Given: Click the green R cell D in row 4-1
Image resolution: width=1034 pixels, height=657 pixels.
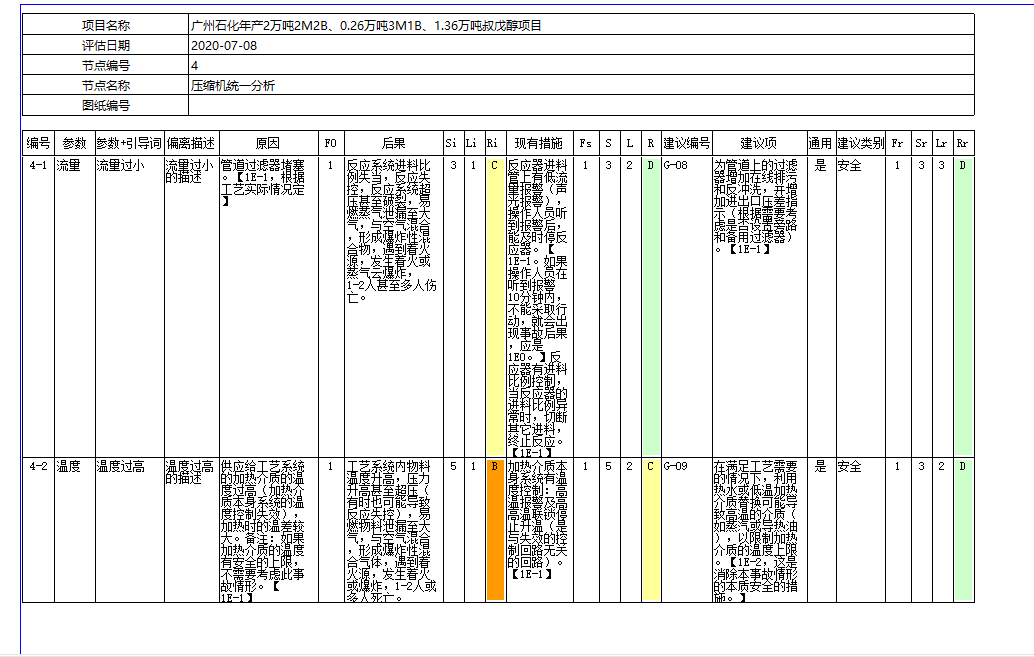Looking at the screenshot, I should pos(651,307).
